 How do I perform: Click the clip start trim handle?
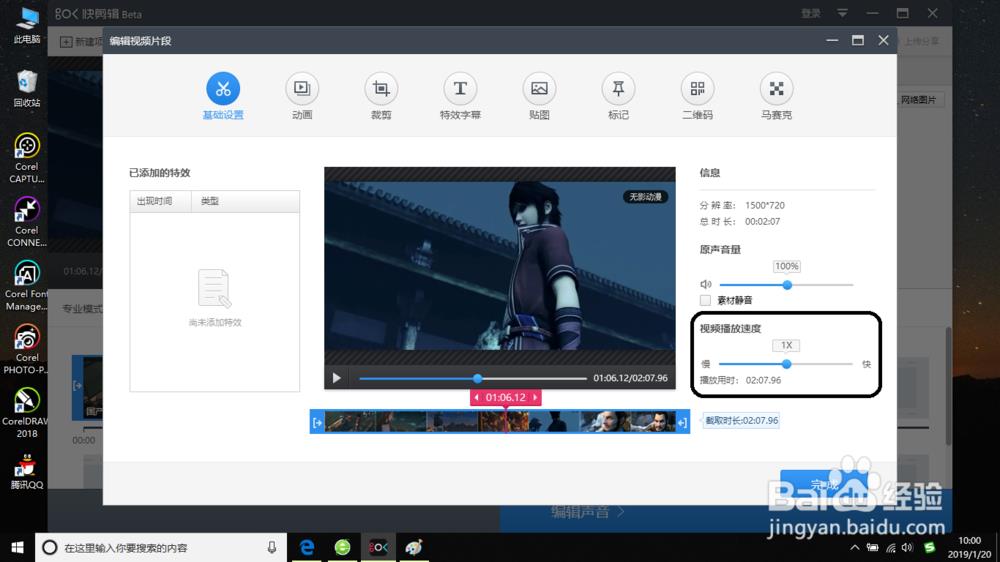coord(317,422)
